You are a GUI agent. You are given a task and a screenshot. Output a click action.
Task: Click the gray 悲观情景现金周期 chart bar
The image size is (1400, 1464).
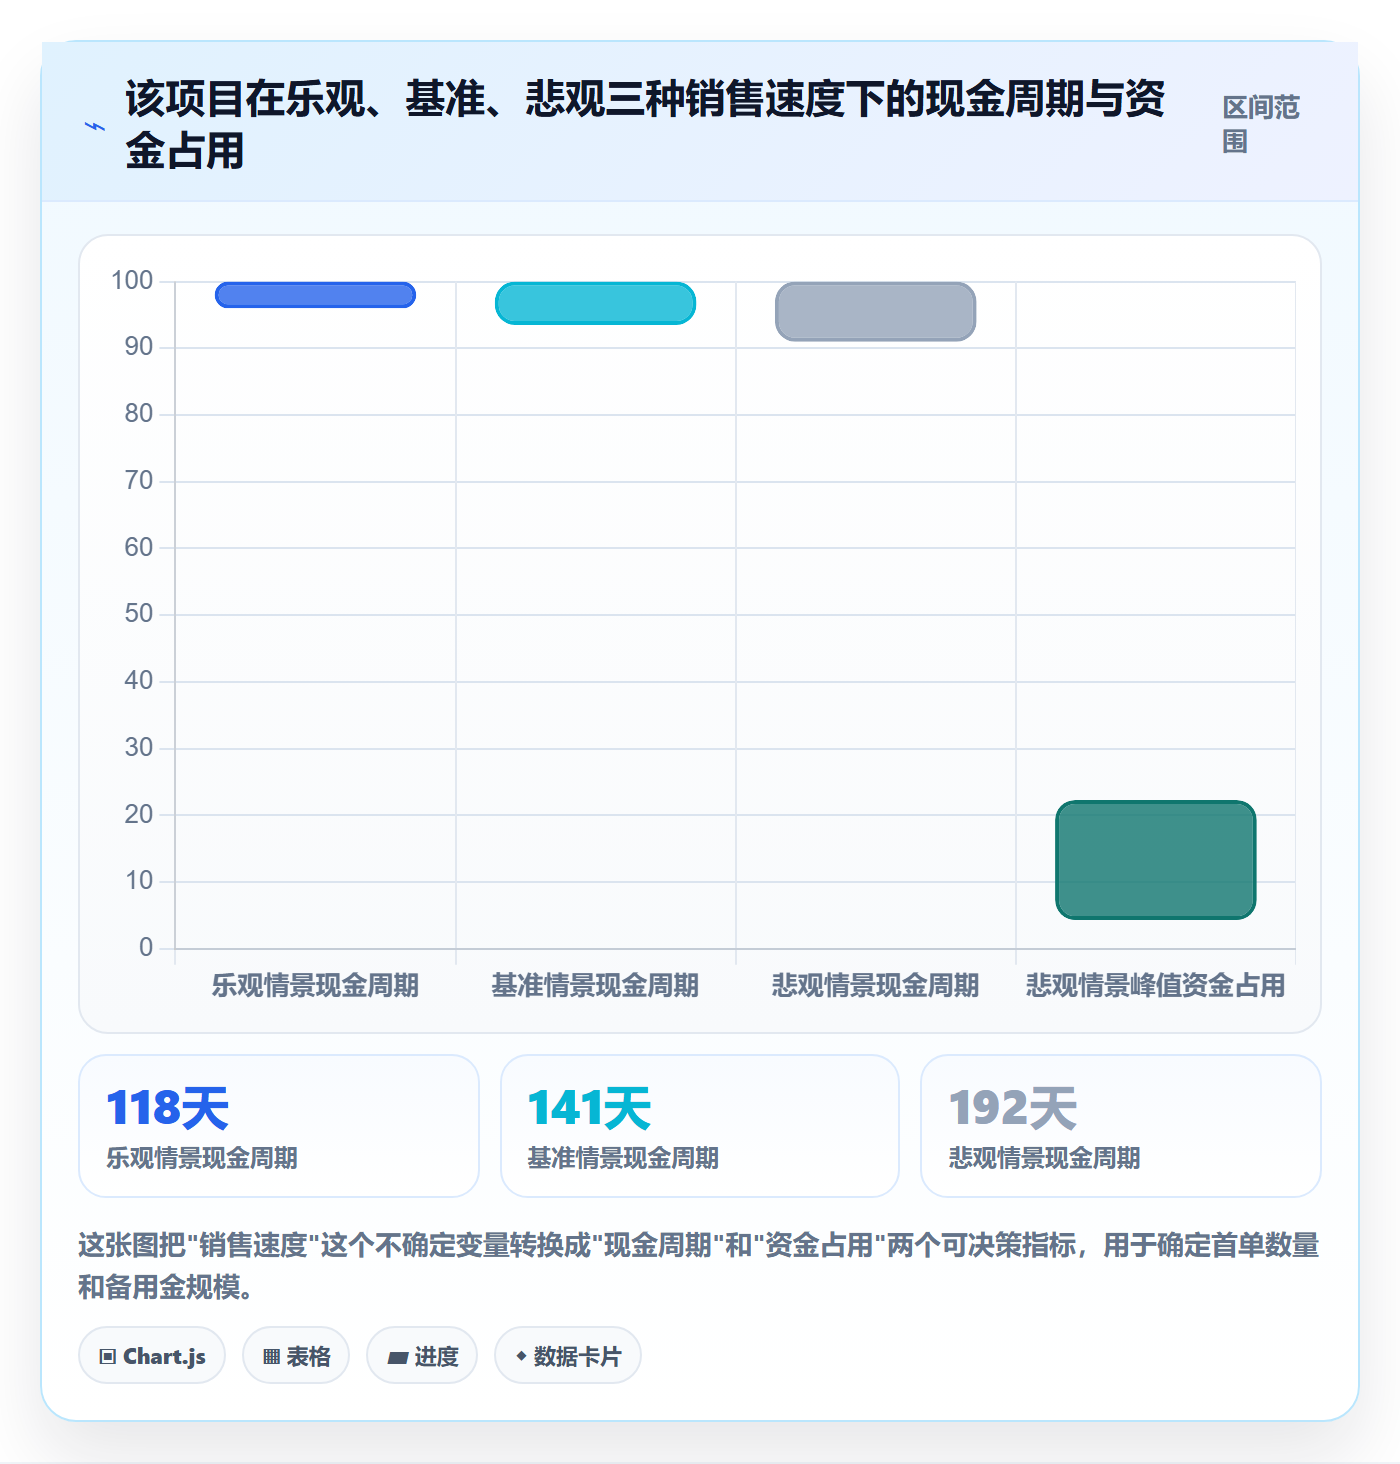coord(875,311)
